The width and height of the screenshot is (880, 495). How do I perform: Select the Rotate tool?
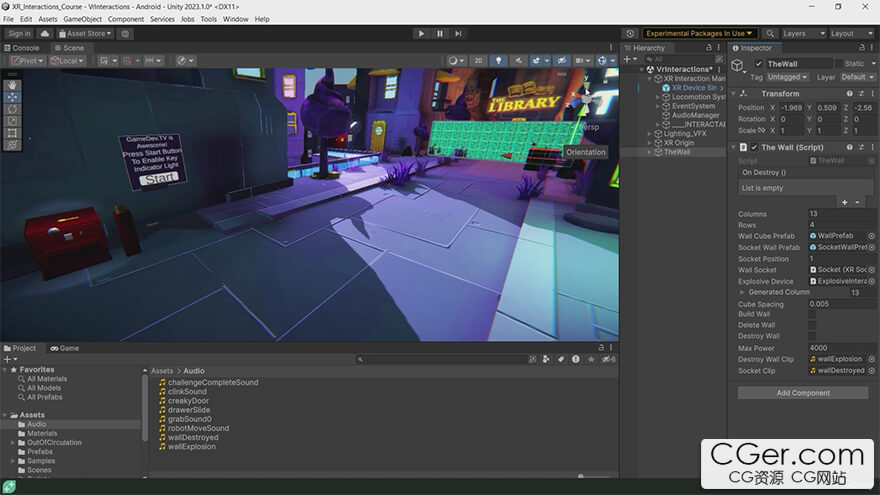coord(12,109)
